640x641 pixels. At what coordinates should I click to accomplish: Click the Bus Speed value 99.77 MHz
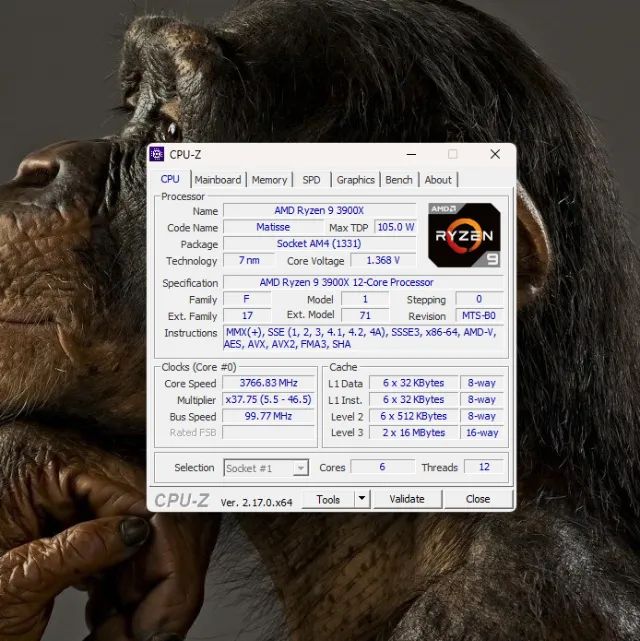tap(269, 416)
